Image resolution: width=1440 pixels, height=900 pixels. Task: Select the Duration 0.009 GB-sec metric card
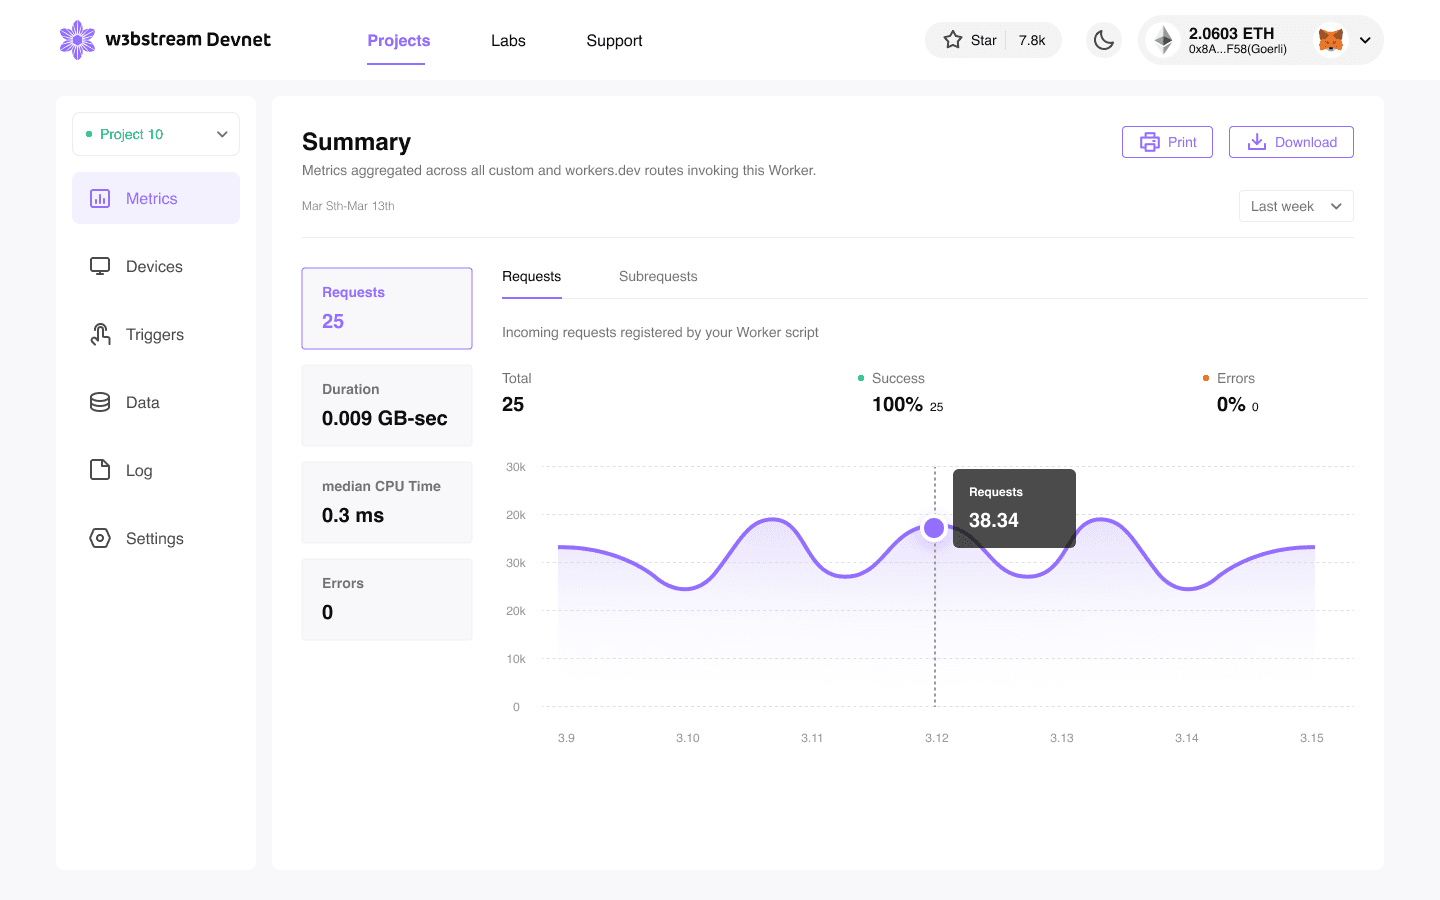387,405
